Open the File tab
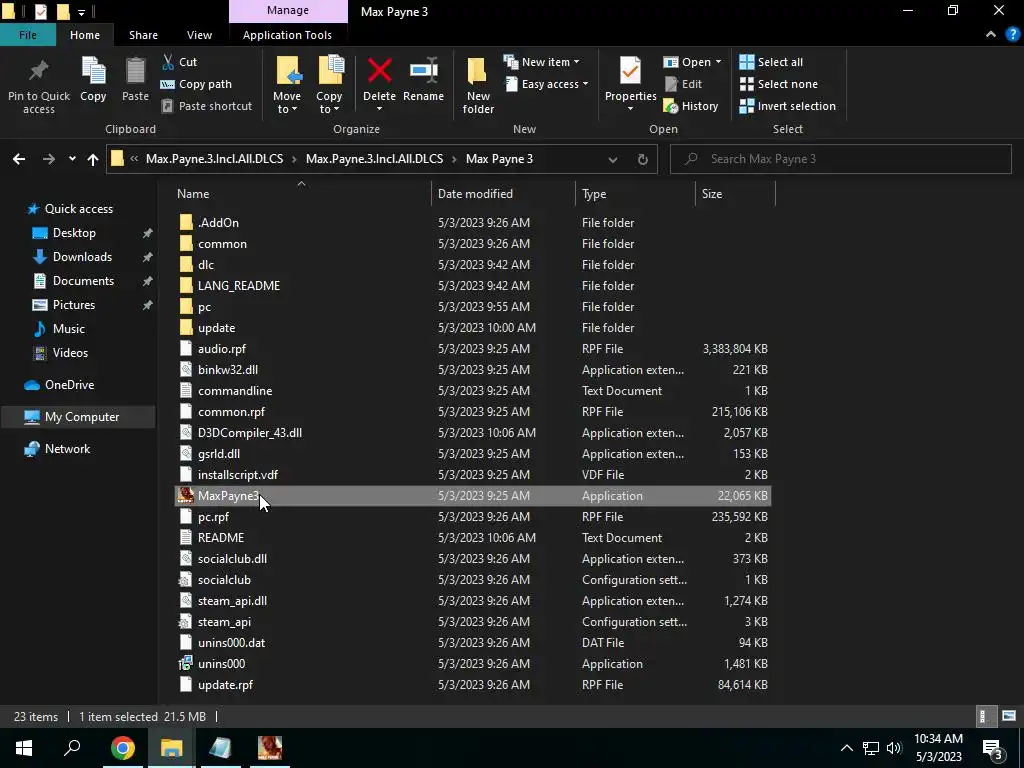The width and height of the screenshot is (1024, 768). point(27,35)
